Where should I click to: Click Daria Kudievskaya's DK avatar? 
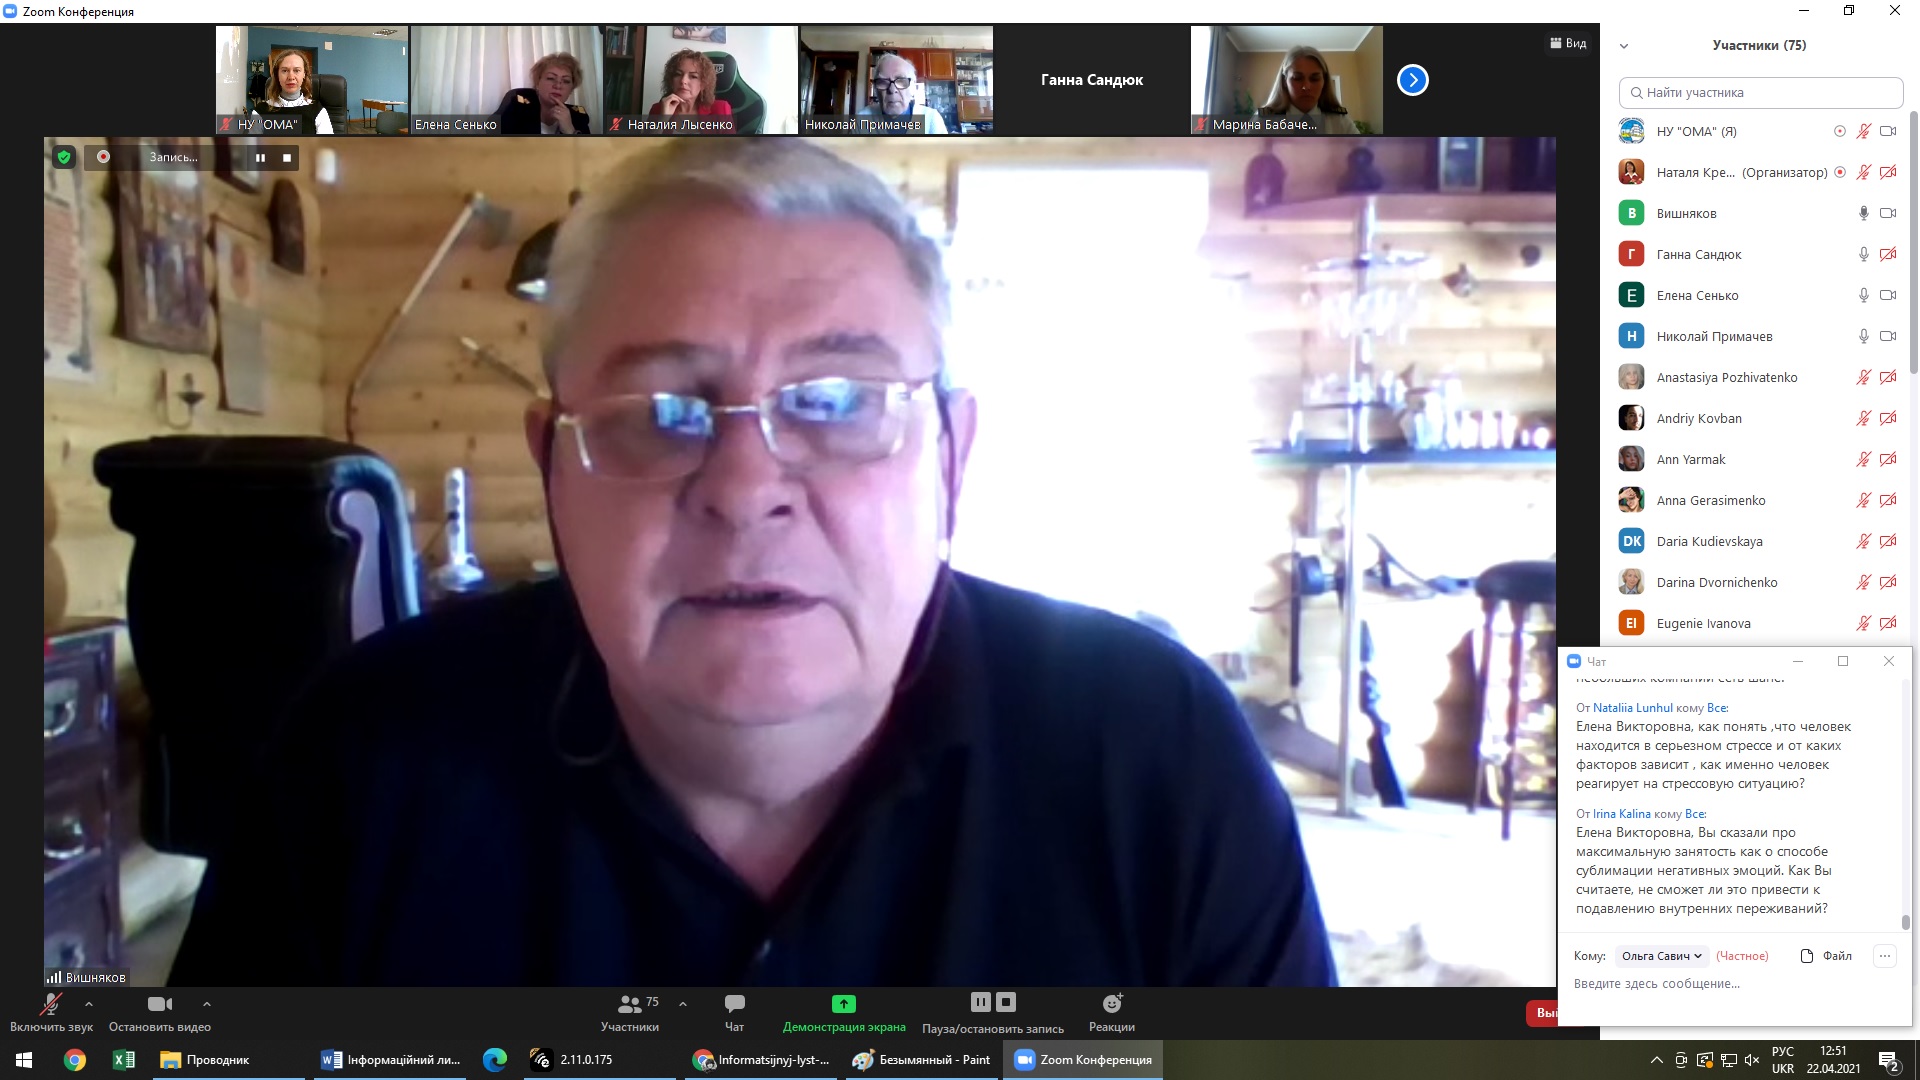(1631, 541)
